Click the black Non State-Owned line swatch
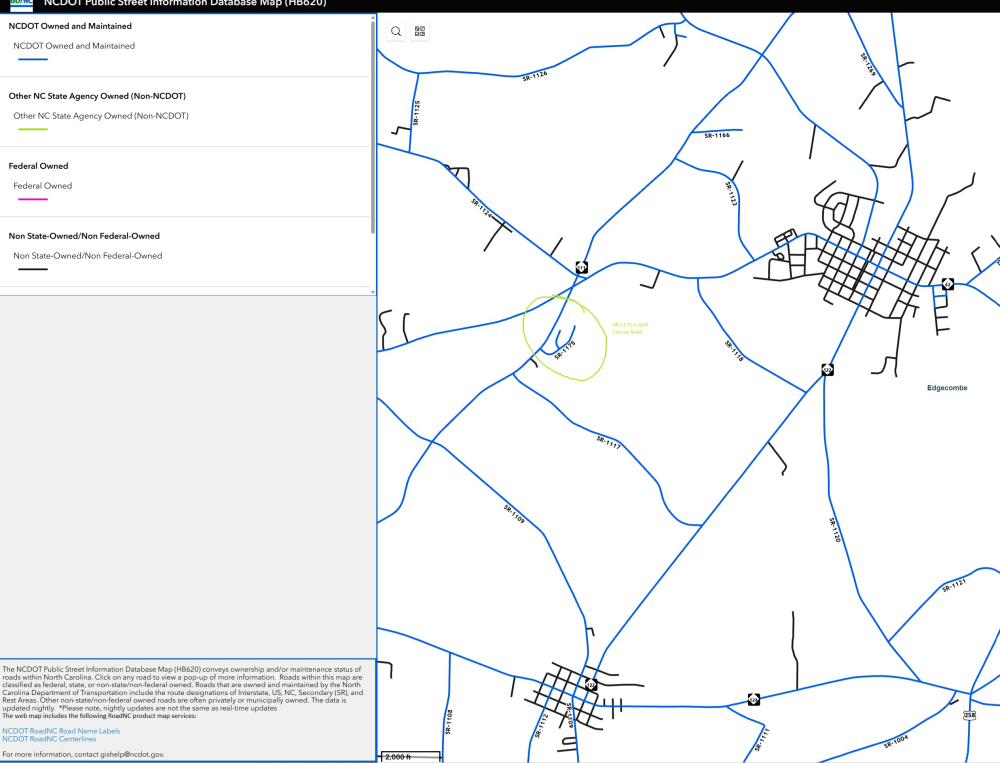Image resolution: width=1000 pixels, height=763 pixels. pos(33,269)
